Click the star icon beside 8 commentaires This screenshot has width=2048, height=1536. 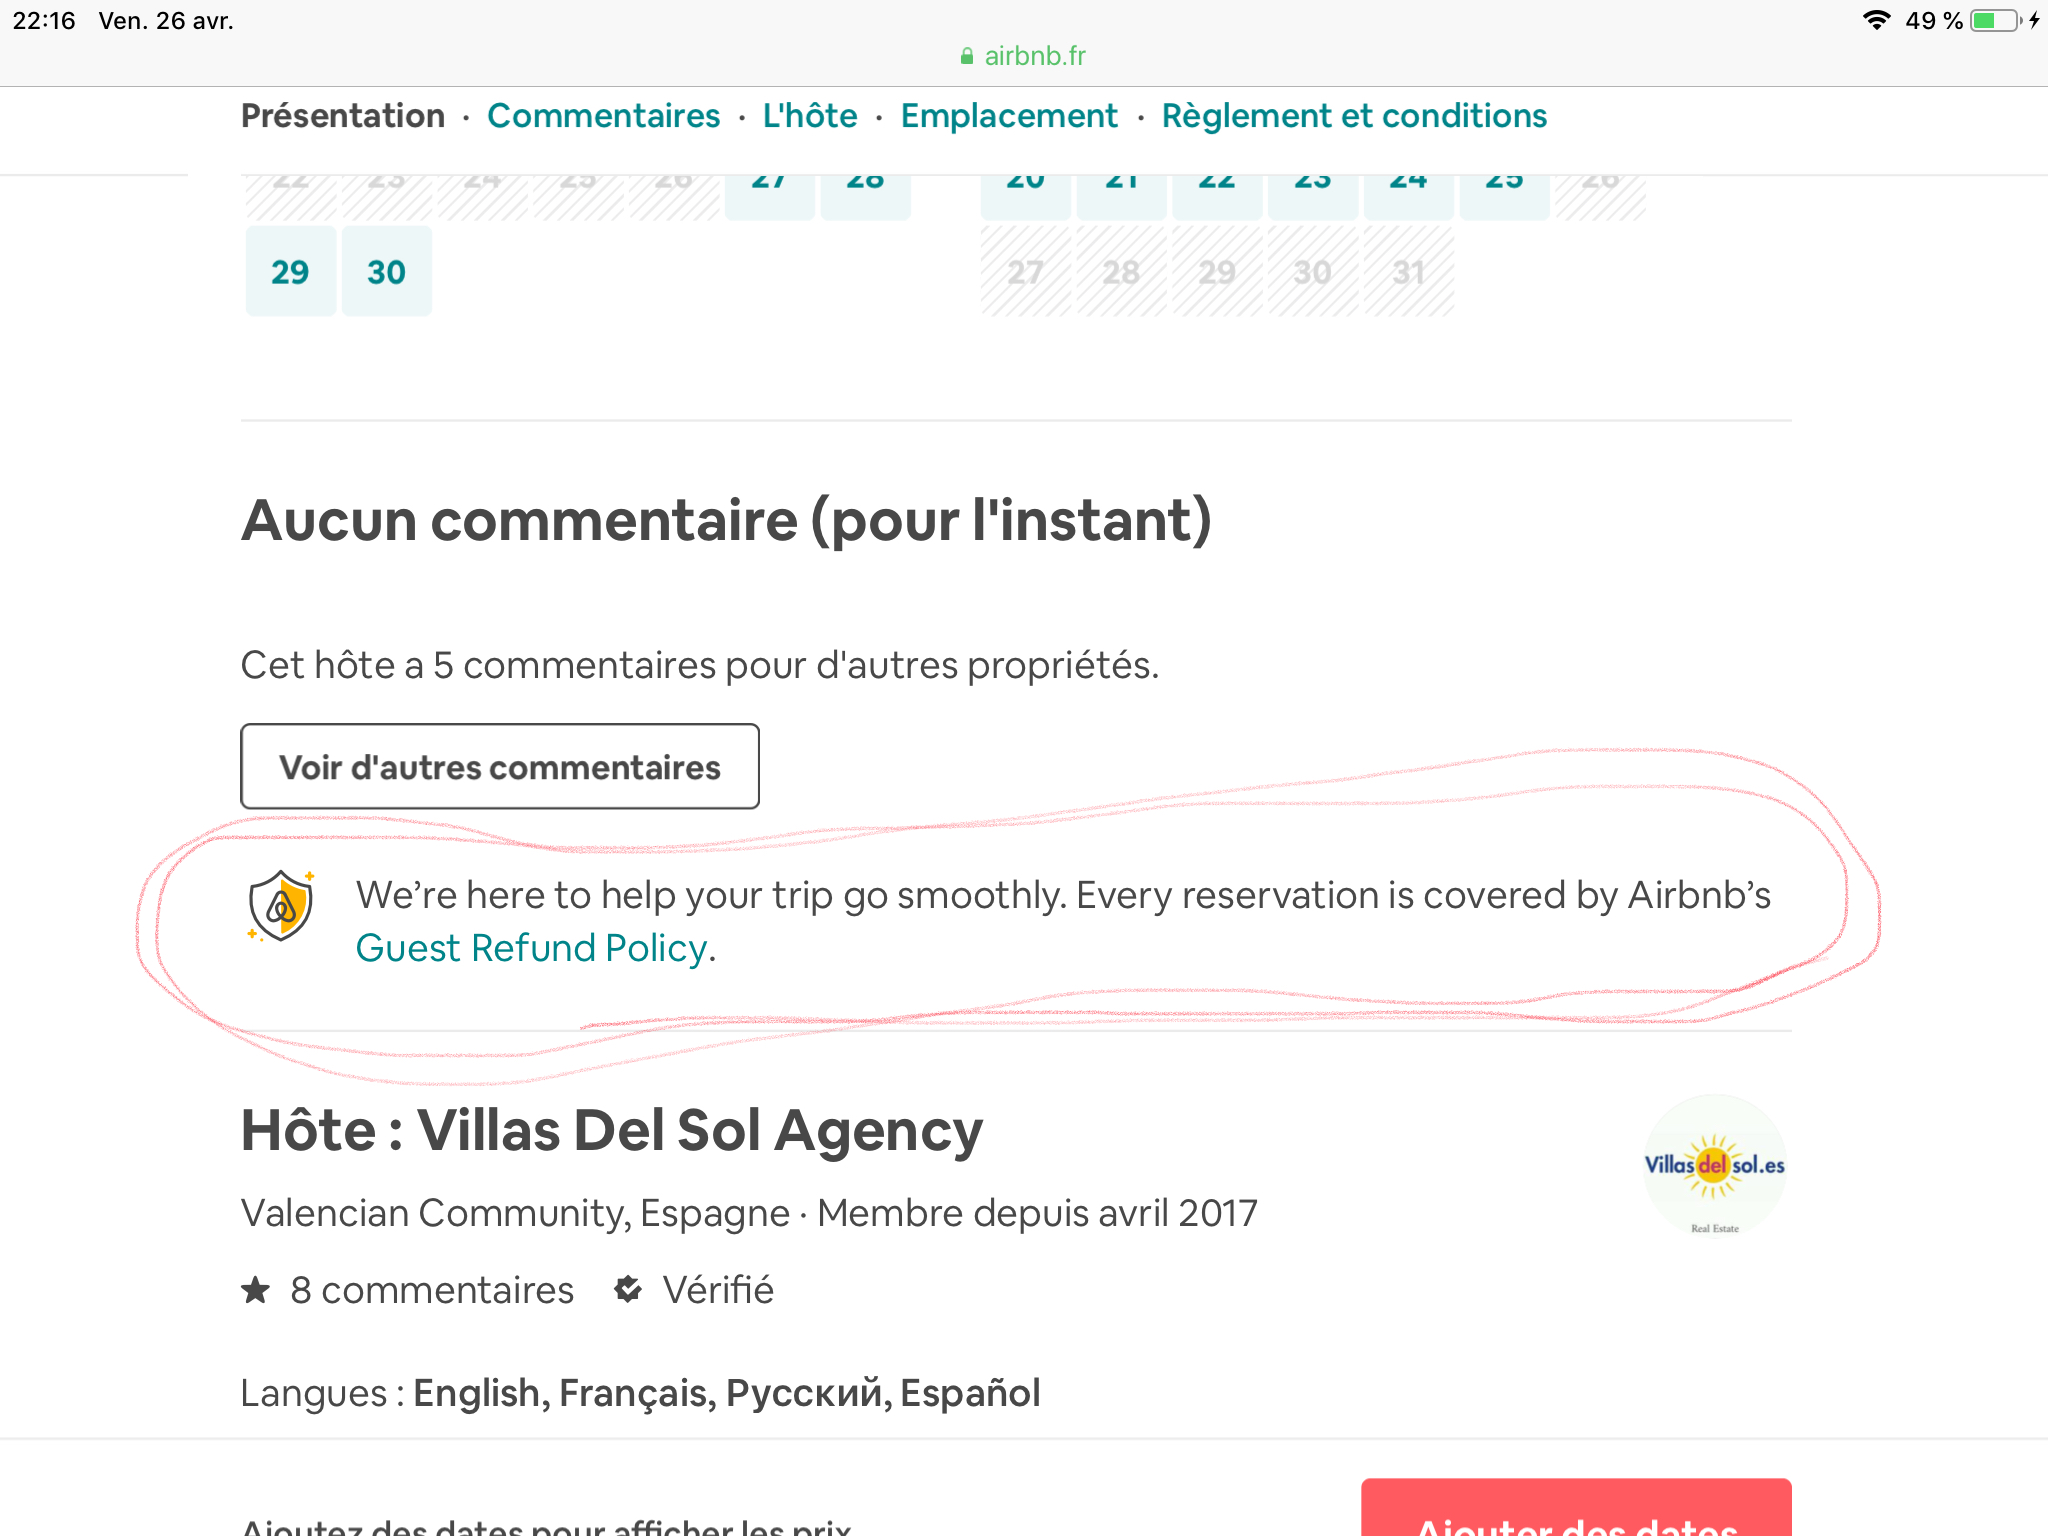click(256, 1290)
